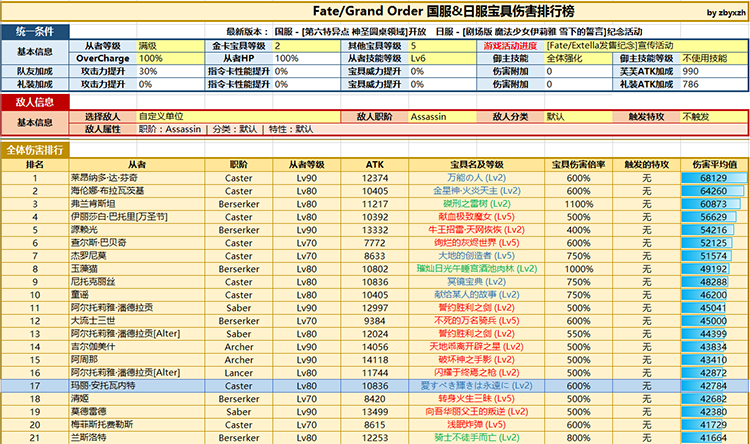The height and width of the screenshot is (444, 750).
Task: Click the author credit by zbyxzh
Action: tap(726, 13)
